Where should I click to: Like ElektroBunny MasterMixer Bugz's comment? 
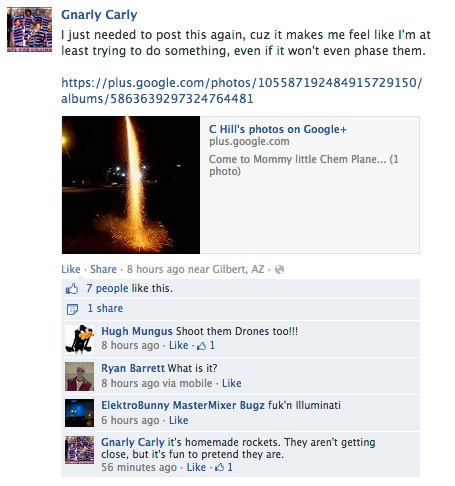pyautogui.click(x=179, y=420)
